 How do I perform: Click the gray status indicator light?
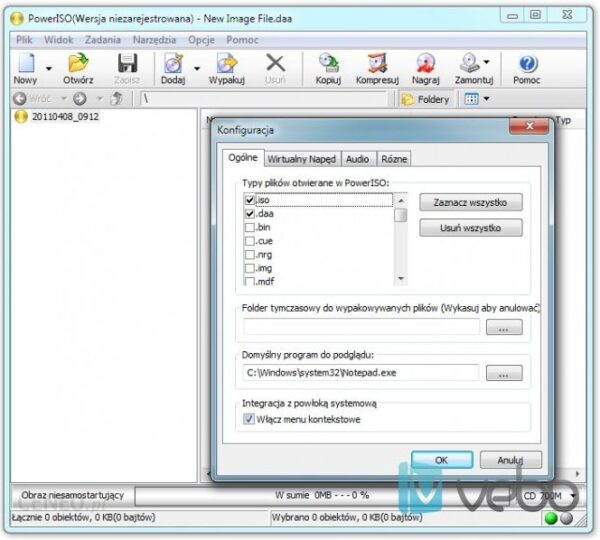click(566, 519)
